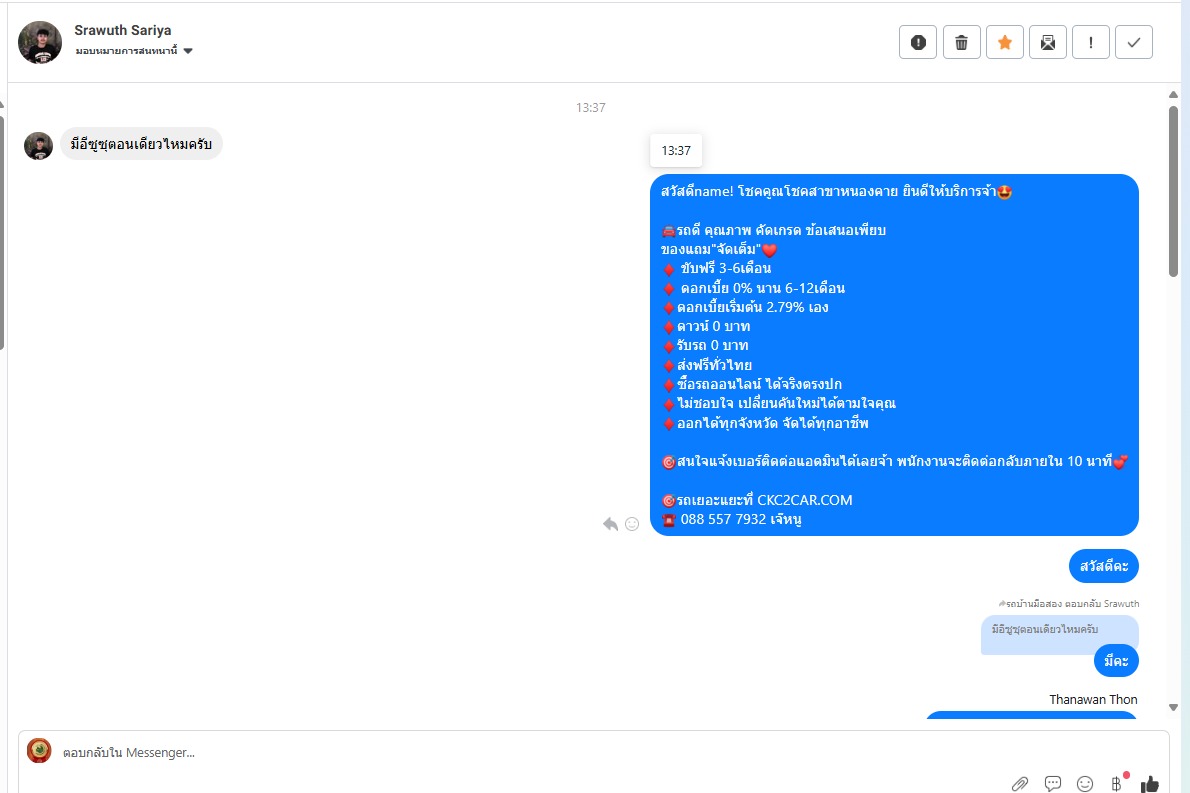Image resolution: width=1190 pixels, height=793 pixels.
Task: Click scrollbar up arrow in chat
Action: coord(1173,95)
